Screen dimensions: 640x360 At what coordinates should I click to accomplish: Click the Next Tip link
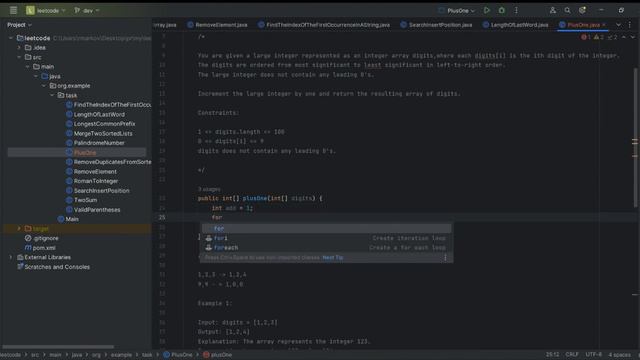coord(333,258)
